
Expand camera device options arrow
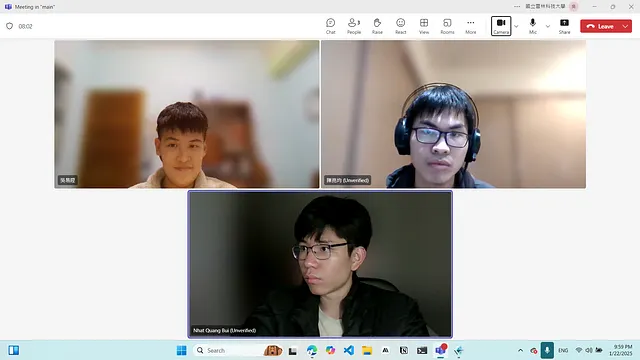[516, 26]
